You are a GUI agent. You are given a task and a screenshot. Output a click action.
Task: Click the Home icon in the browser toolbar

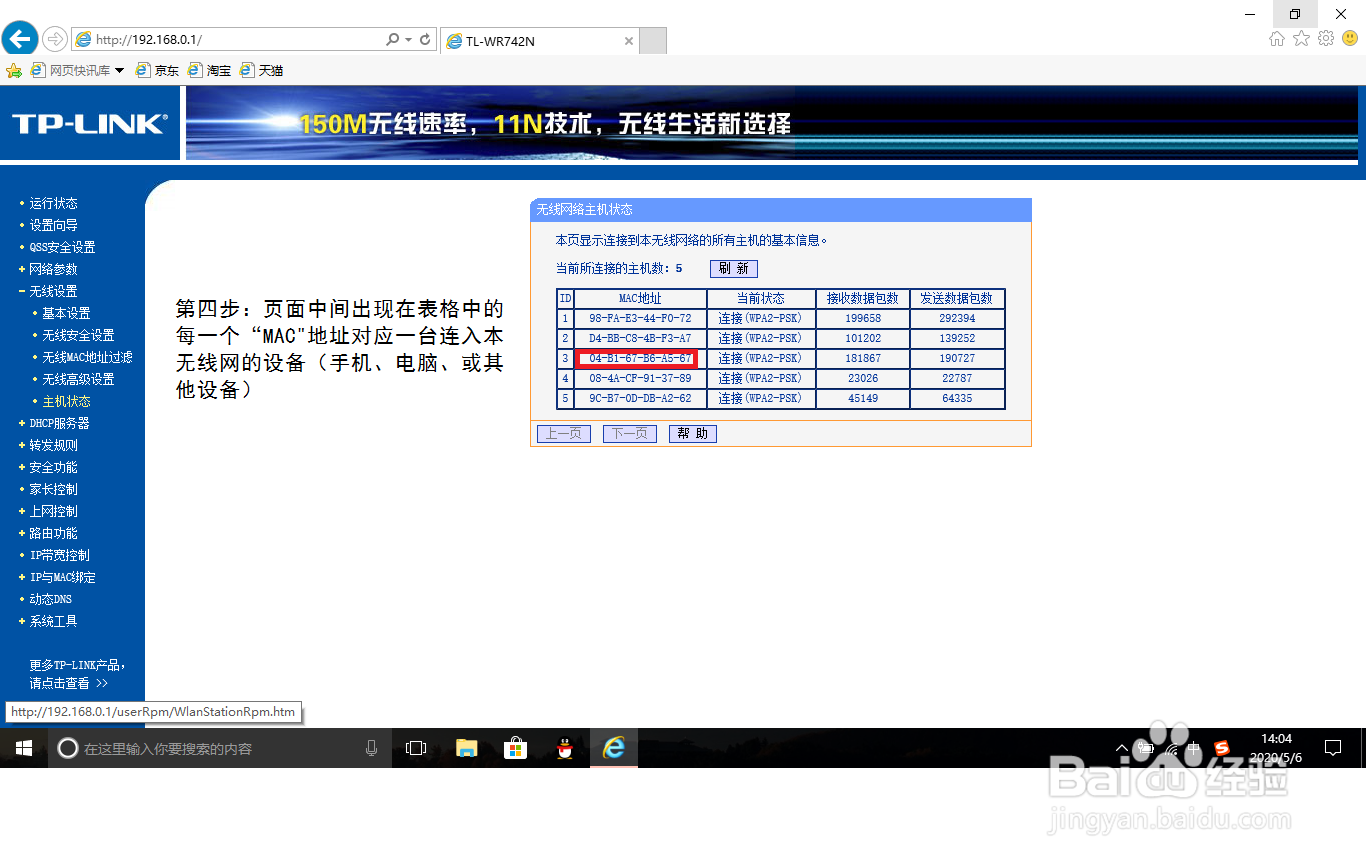pos(1276,38)
